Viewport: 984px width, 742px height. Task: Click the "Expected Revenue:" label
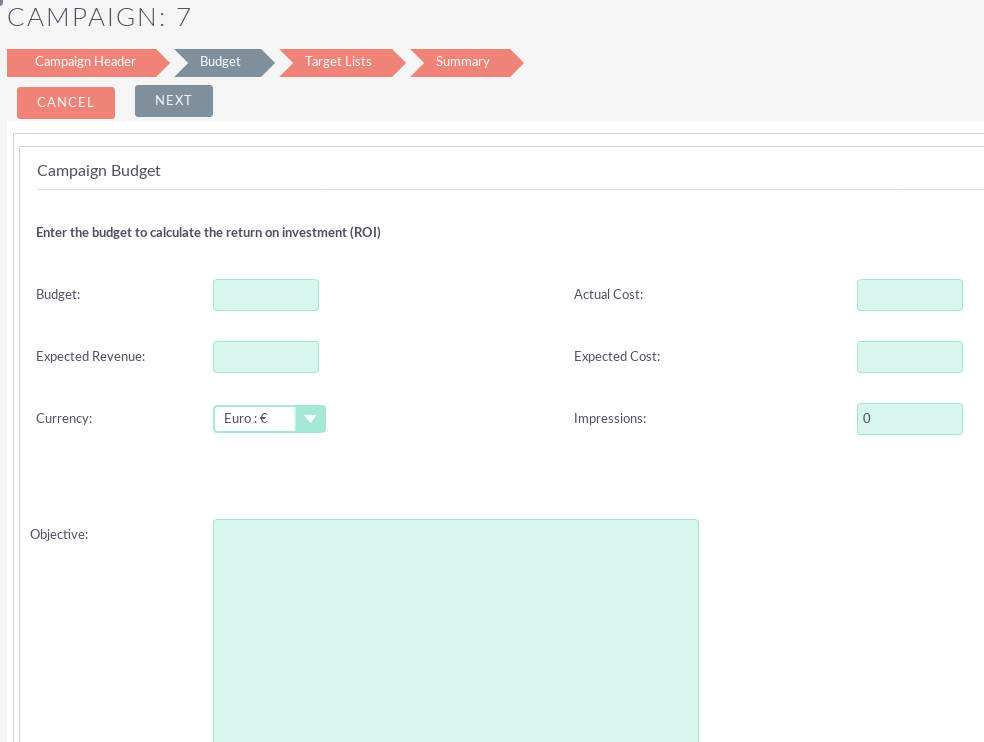pos(91,357)
